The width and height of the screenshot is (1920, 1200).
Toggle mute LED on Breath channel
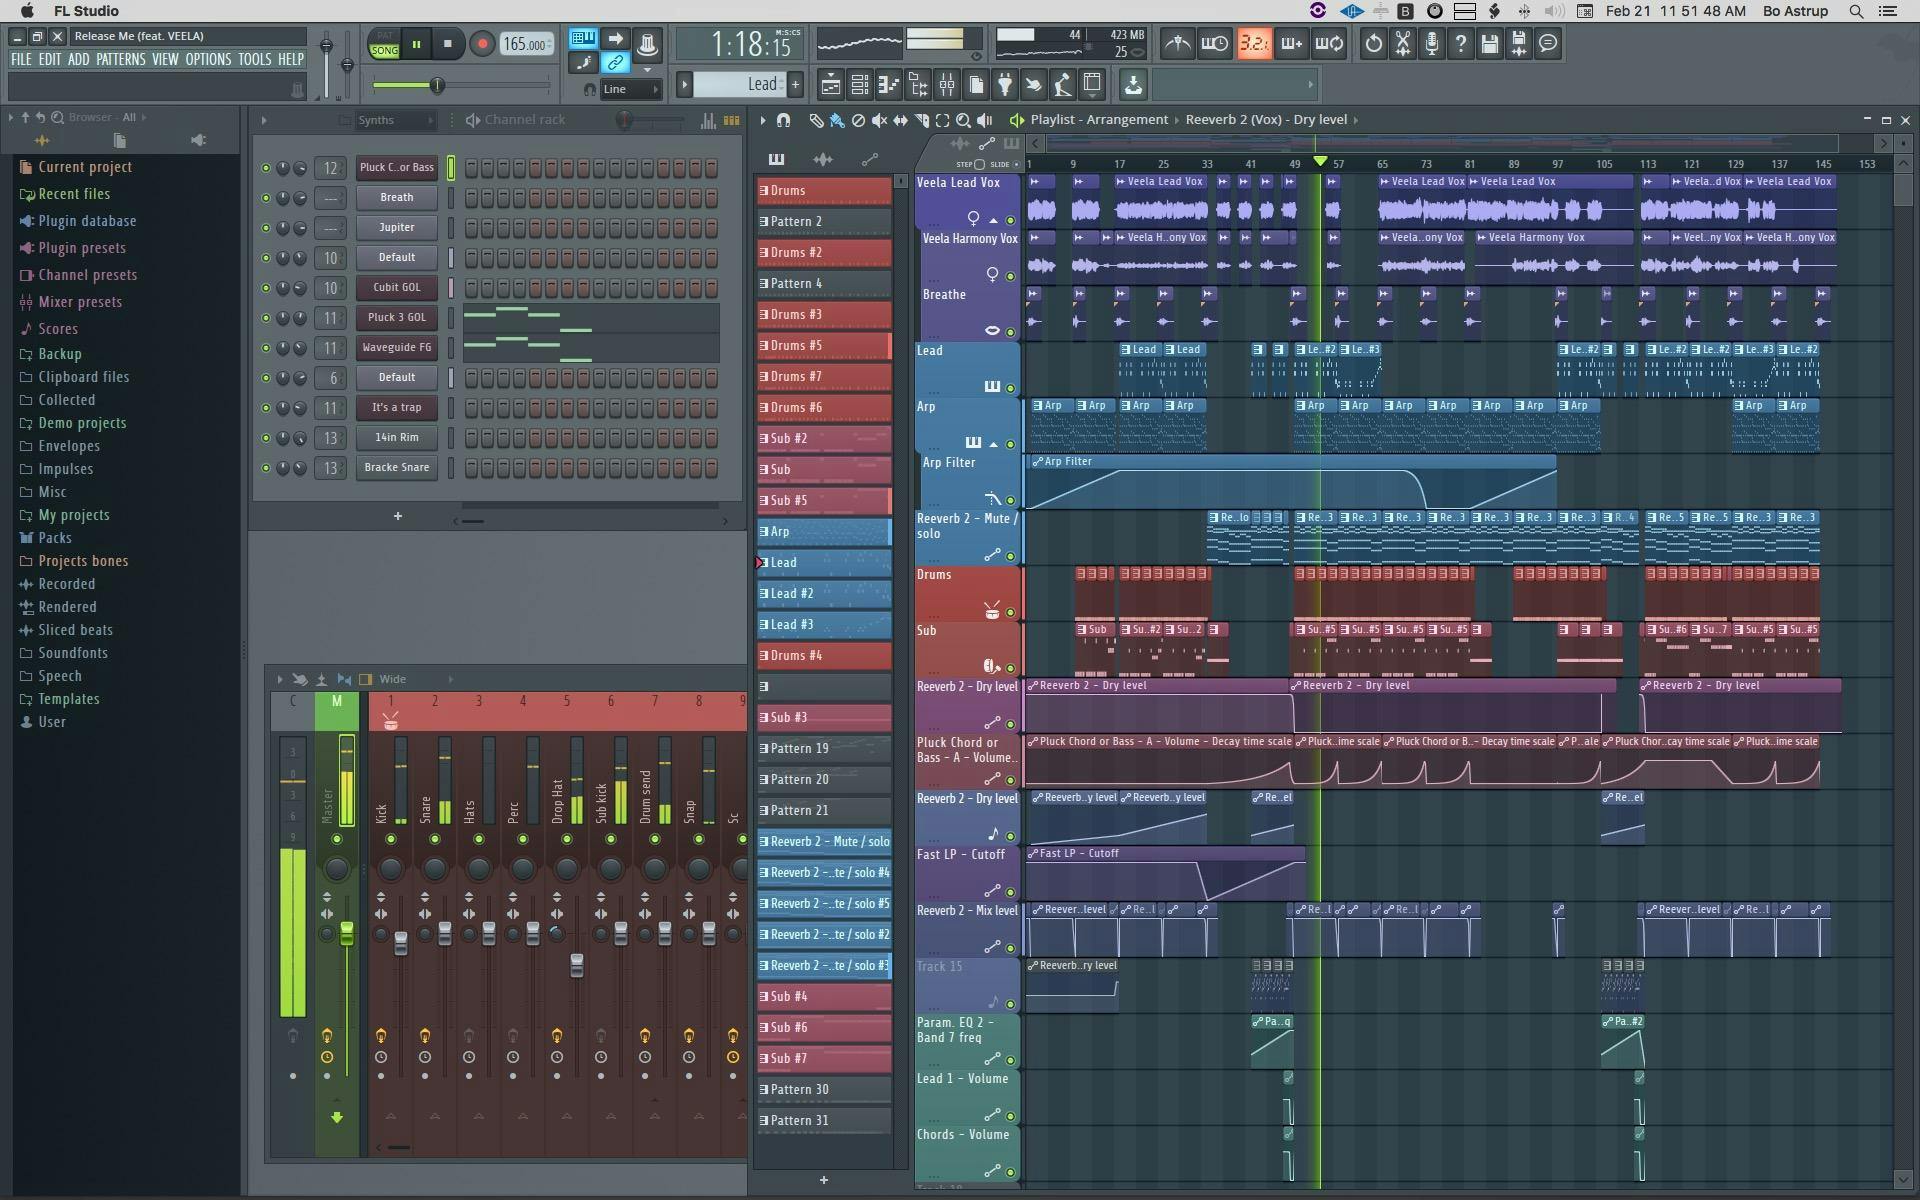point(265,198)
